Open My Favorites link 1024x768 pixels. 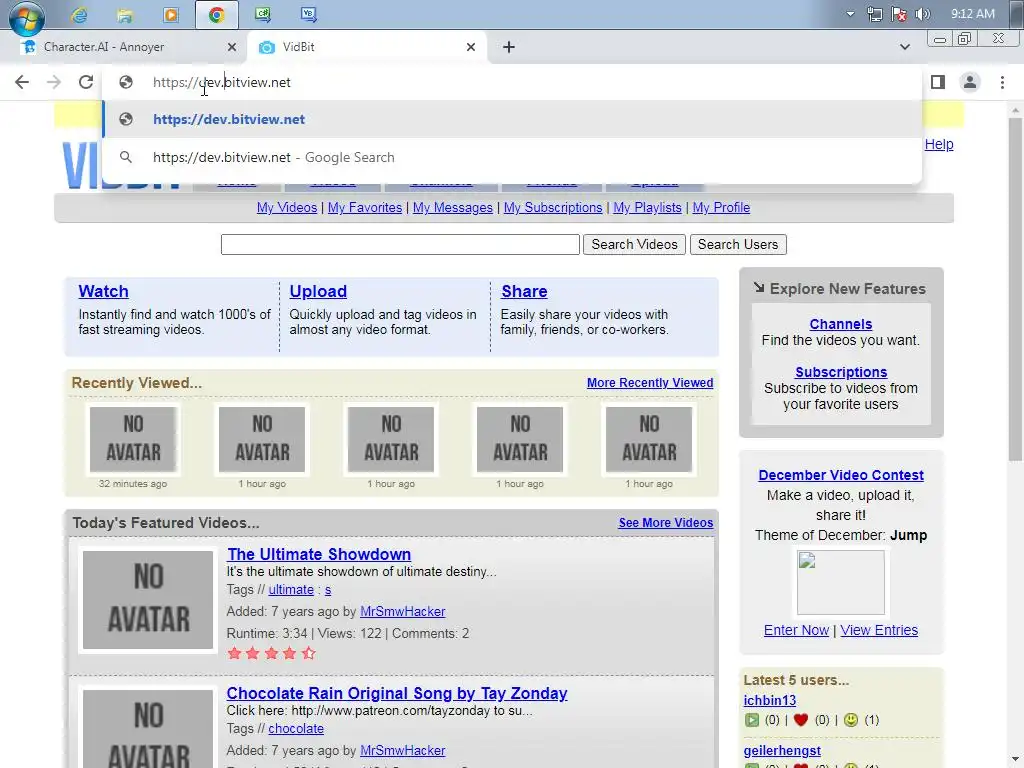pos(365,208)
